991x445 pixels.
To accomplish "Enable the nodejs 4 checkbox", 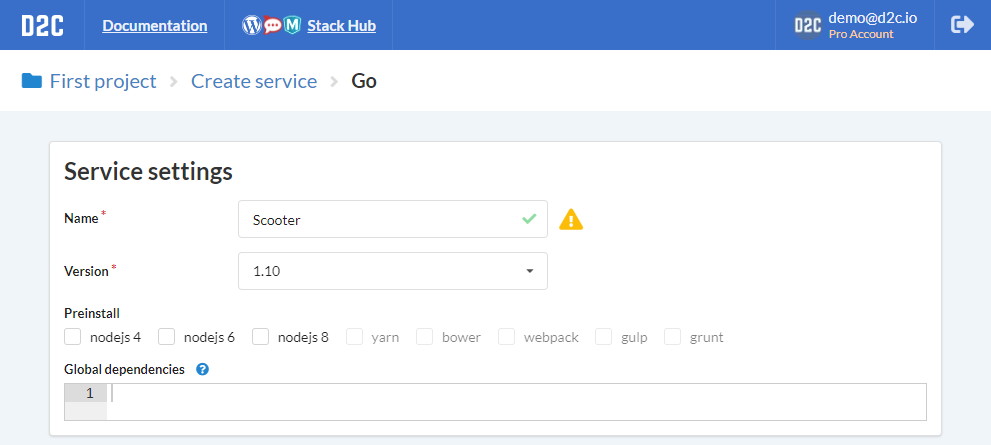I will 73,337.
